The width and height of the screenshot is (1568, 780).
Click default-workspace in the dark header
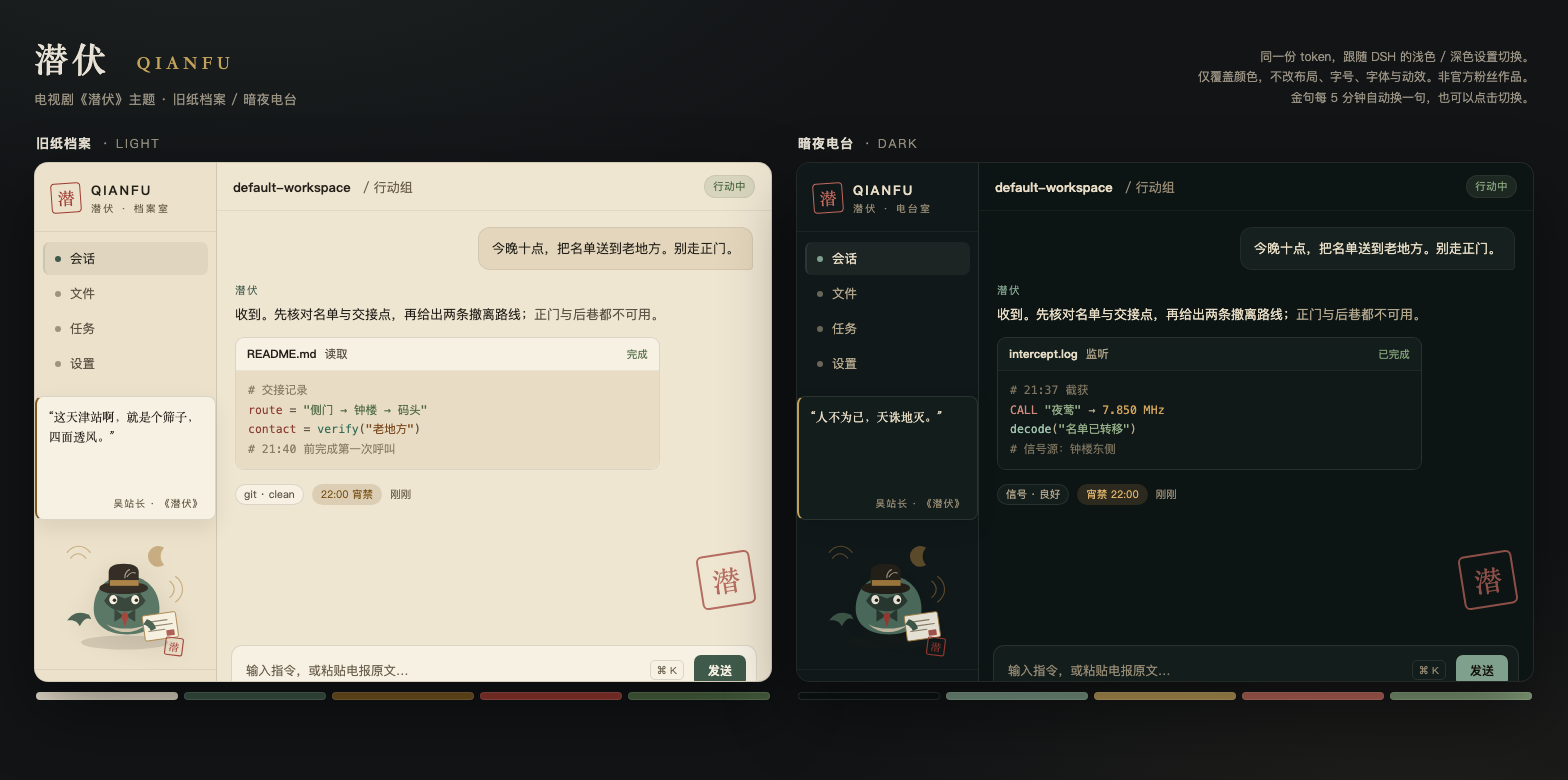[1054, 187]
